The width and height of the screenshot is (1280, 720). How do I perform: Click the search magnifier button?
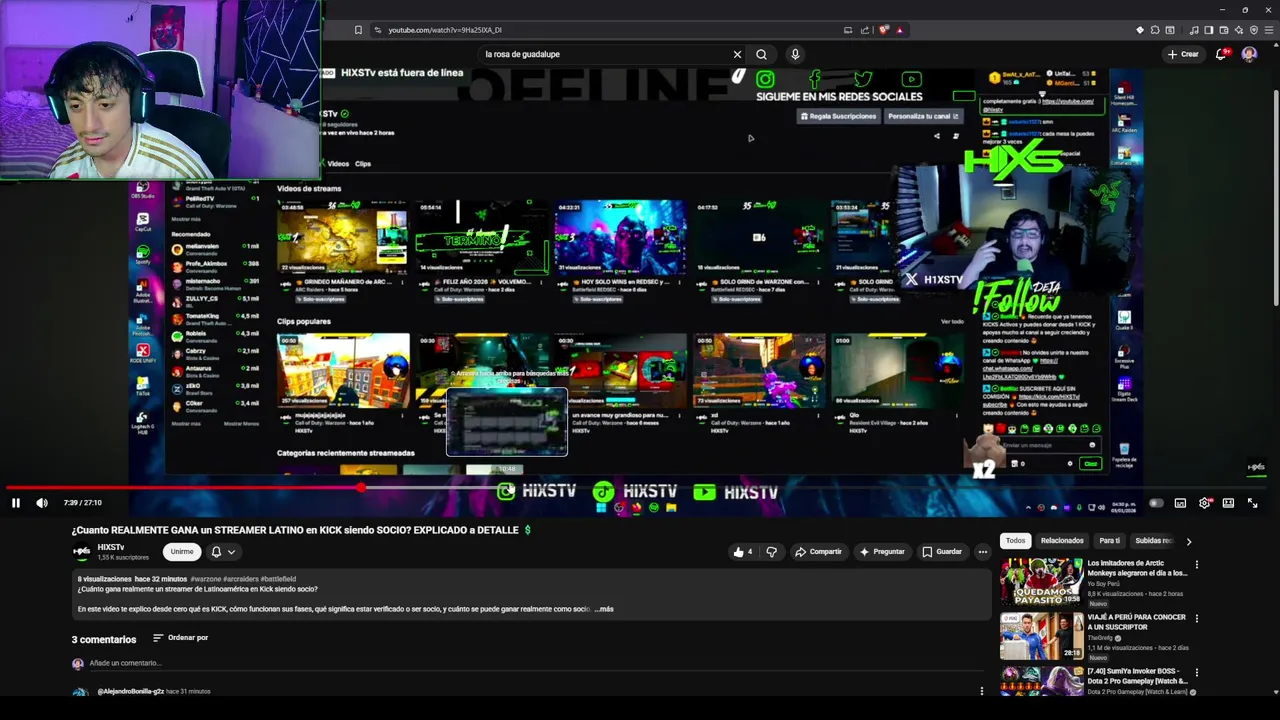point(761,54)
